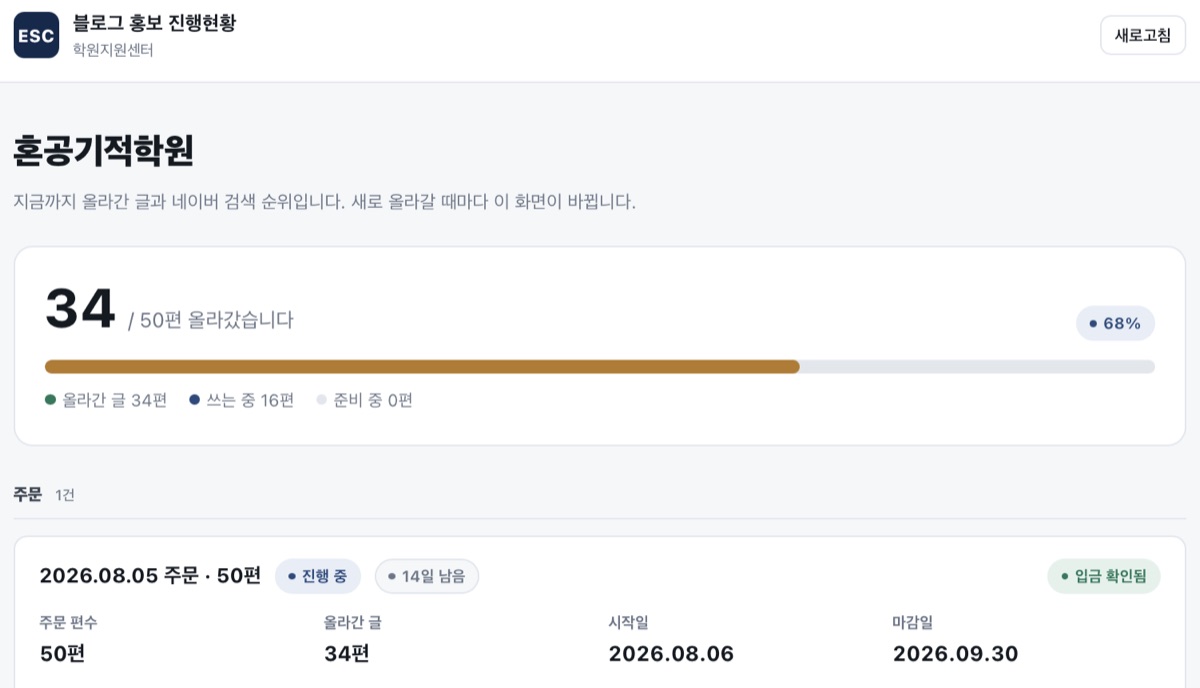Click the 입금 확인됨 payment badge
Image resolution: width=1200 pixels, height=688 pixels.
(1104, 576)
